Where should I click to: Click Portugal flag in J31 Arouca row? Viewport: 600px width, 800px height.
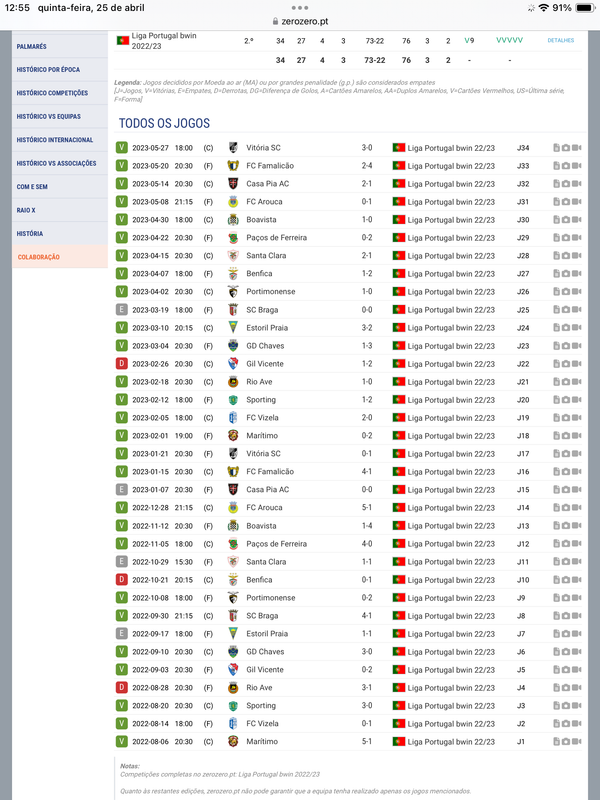click(x=398, y=202)
